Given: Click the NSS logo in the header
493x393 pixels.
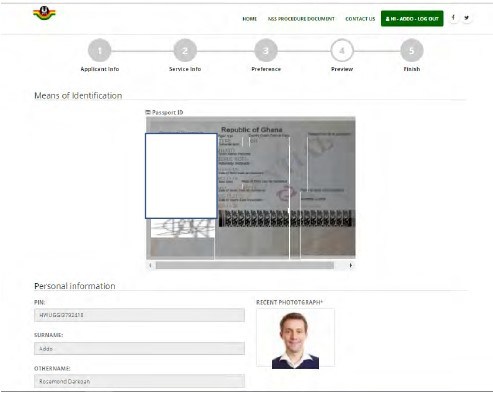Looking at the screenshot, I should (44, 13).
